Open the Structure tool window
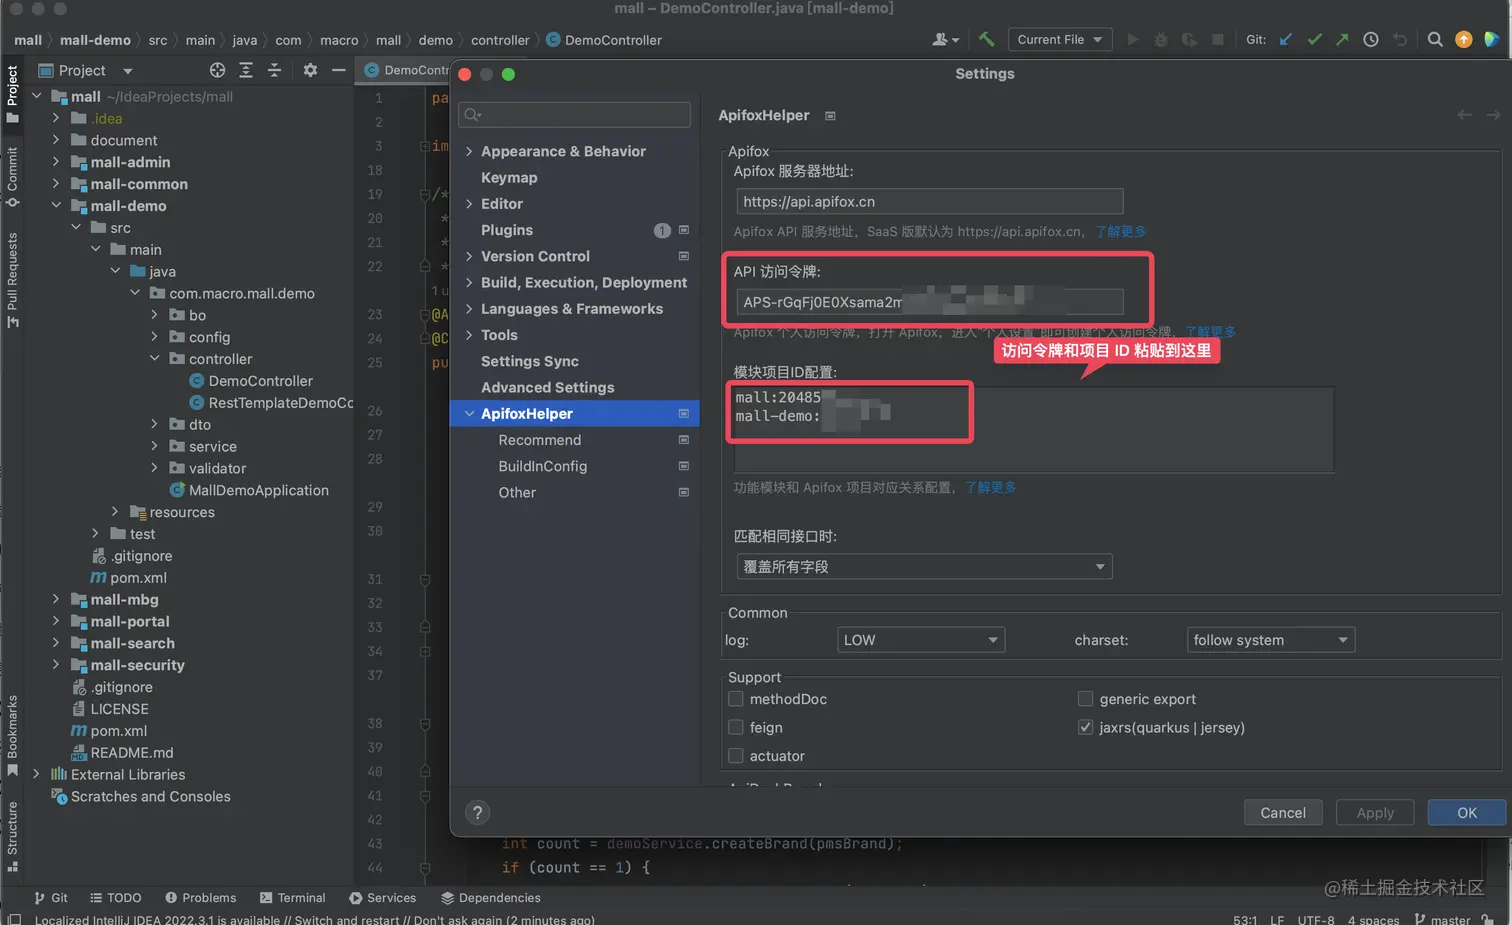 (12, 837)
